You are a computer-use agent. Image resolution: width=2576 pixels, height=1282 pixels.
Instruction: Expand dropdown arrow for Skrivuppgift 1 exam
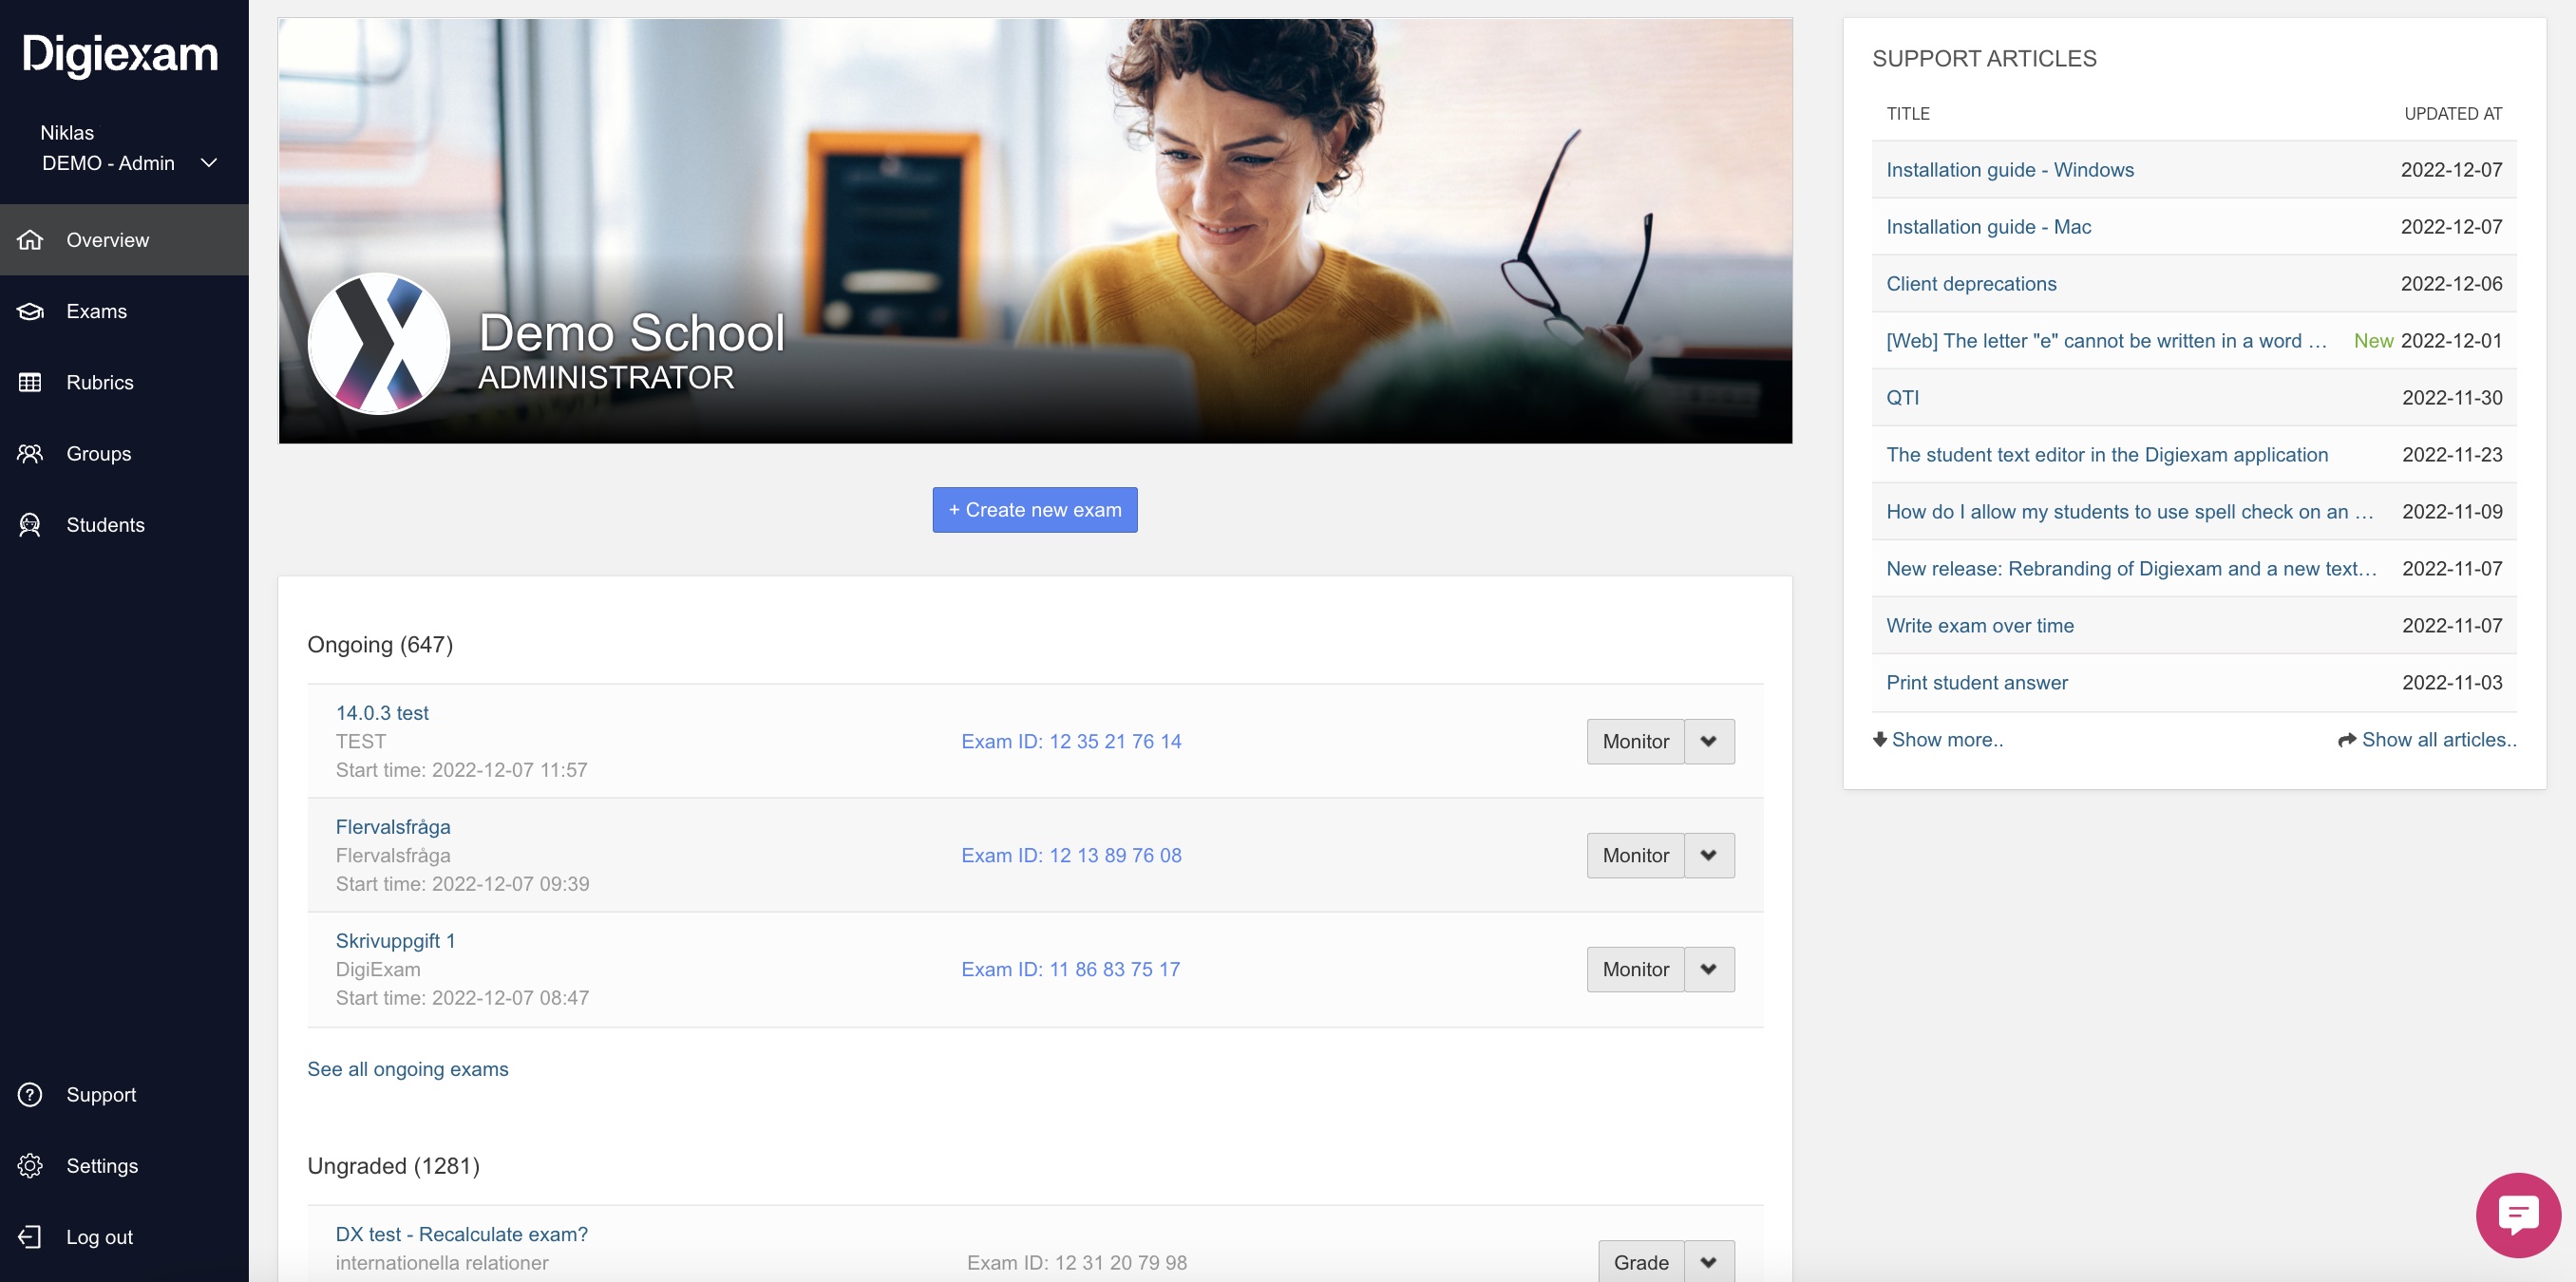(x=1709, y=969)
